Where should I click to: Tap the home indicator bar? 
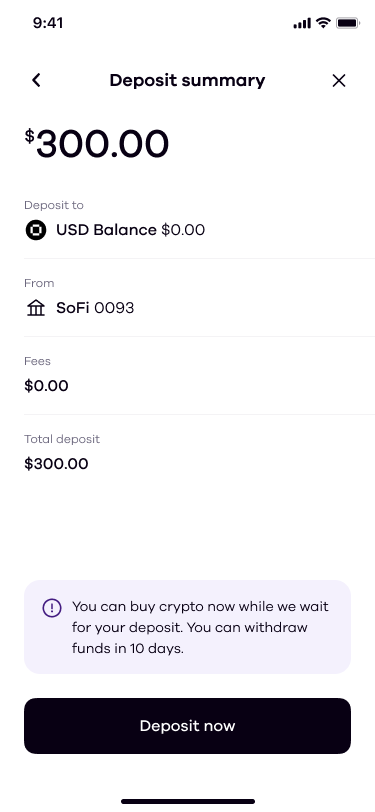click(x=188, y=801)
